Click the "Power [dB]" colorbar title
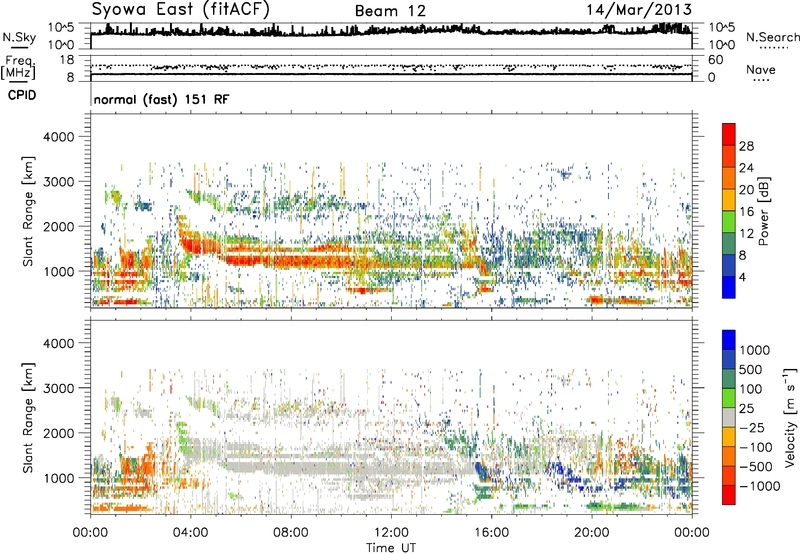 764,211
